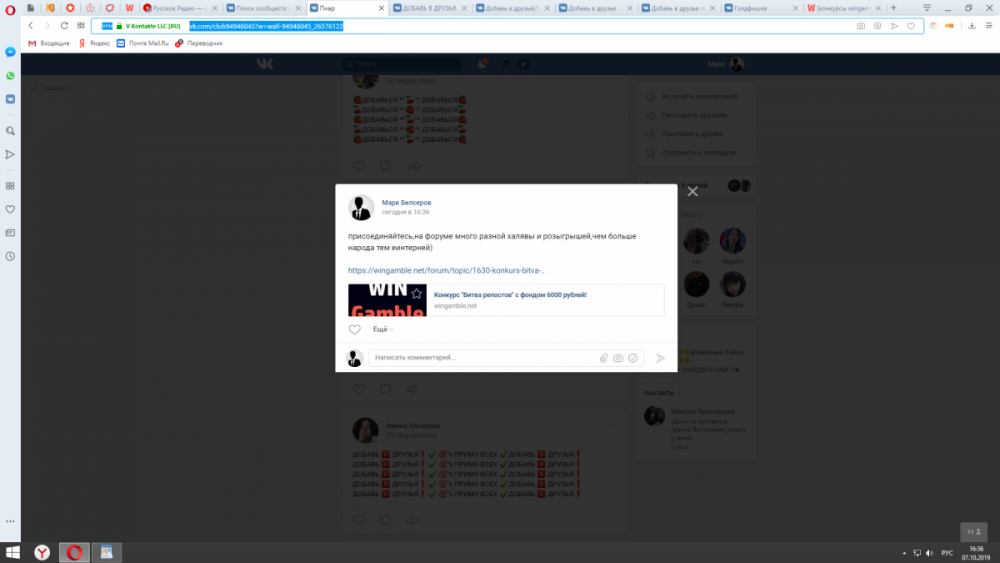Open Easy Setup sliders icon
The height and width of the screenshot is (563, 1000).
coord(989,26)
